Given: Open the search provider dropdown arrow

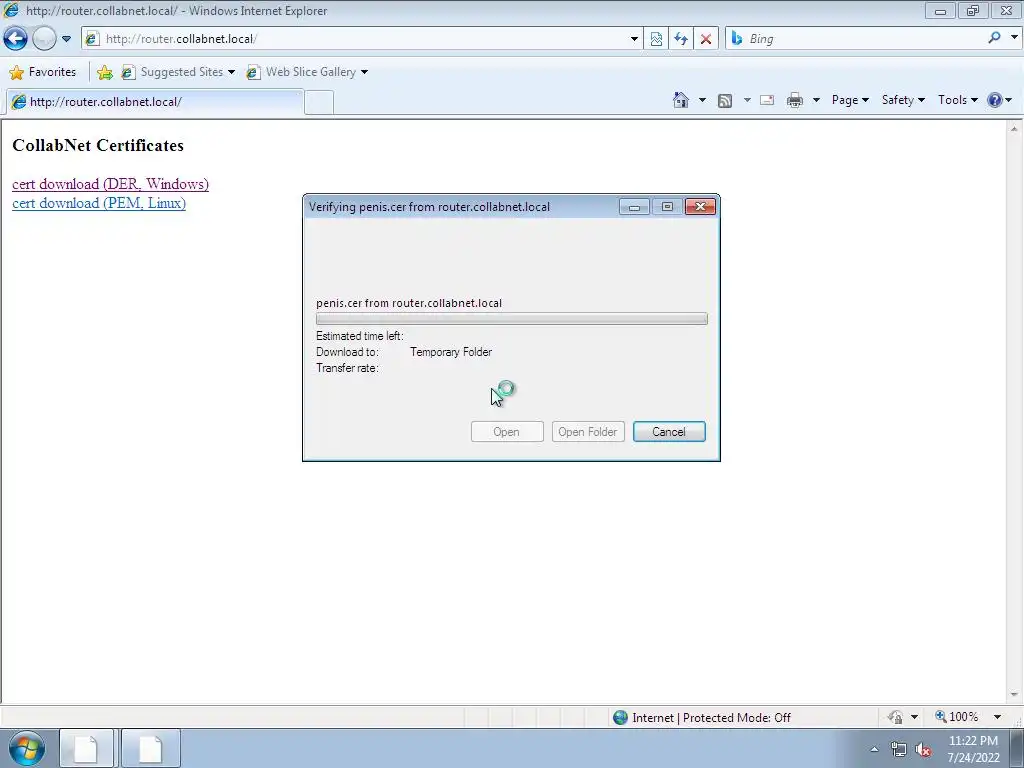Looking at the screenshot, I should click(1014, 38).
